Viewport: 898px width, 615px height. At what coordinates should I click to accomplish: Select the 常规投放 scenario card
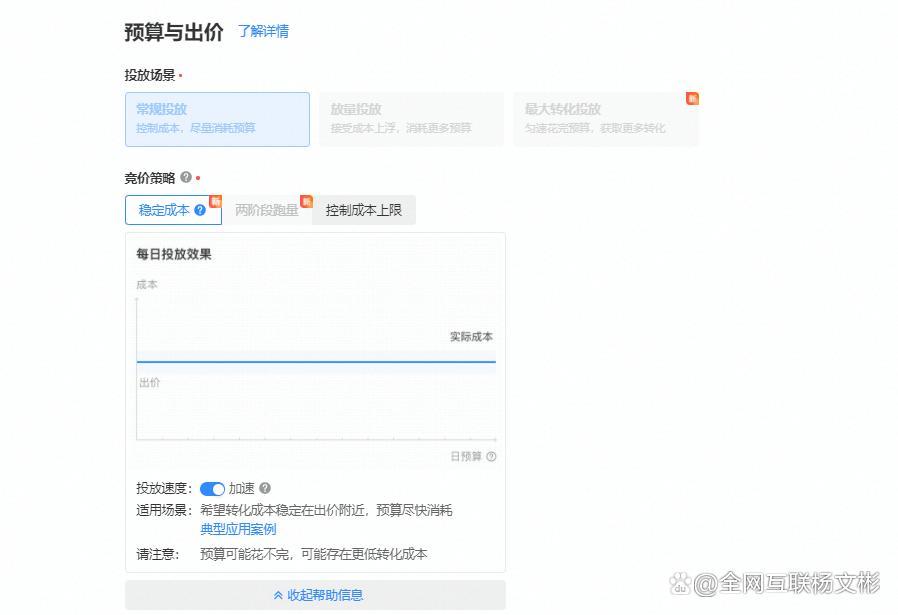pyautogui.click(x=218, y=119)
